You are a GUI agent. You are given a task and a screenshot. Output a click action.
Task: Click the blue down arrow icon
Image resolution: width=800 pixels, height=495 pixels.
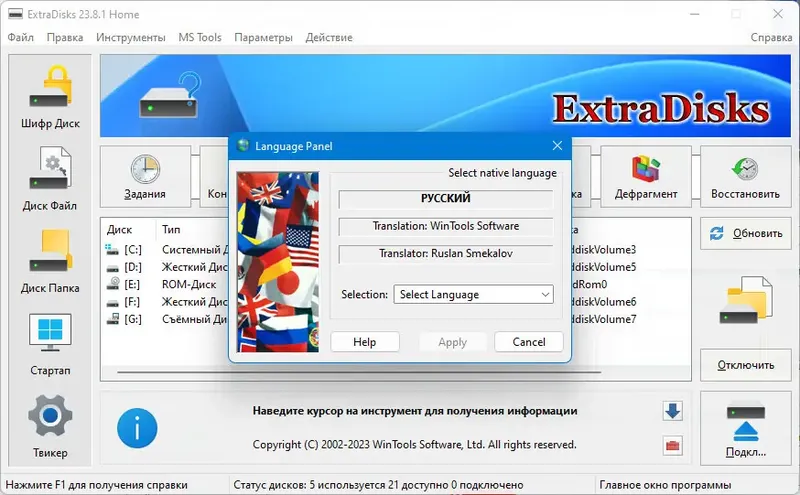673,411
